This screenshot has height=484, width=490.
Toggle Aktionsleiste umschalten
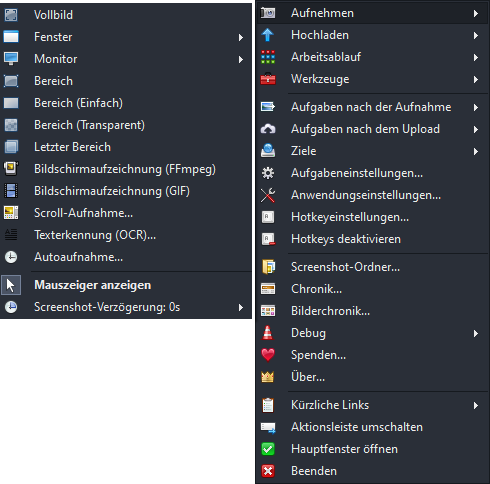point(372,427)
